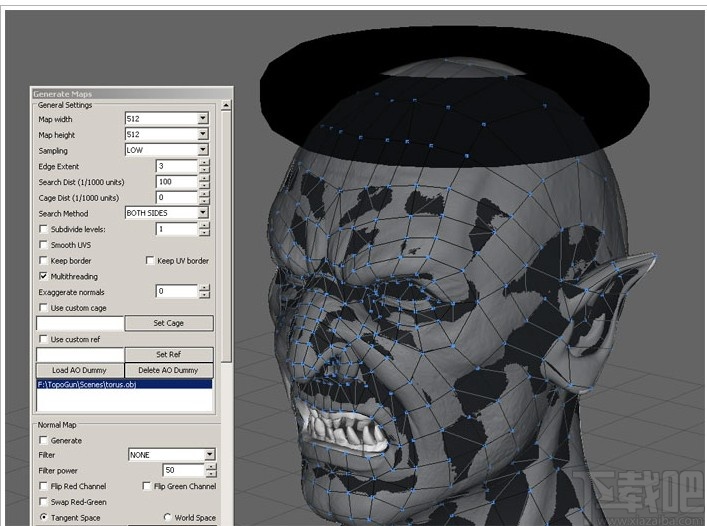Click the Set Cage button

click(x=168, y=324)
